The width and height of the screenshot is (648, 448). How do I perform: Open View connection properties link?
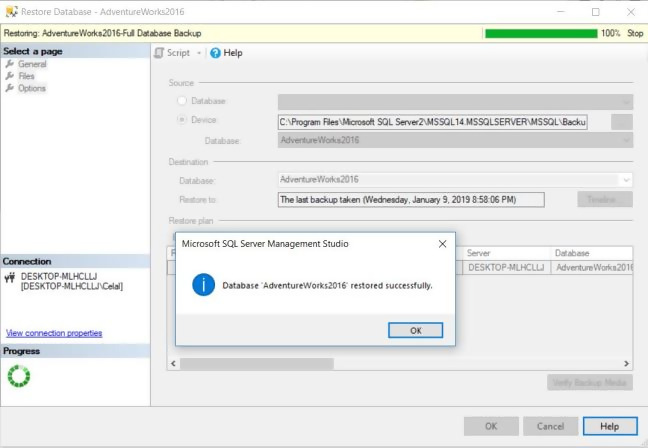[54, 333]
